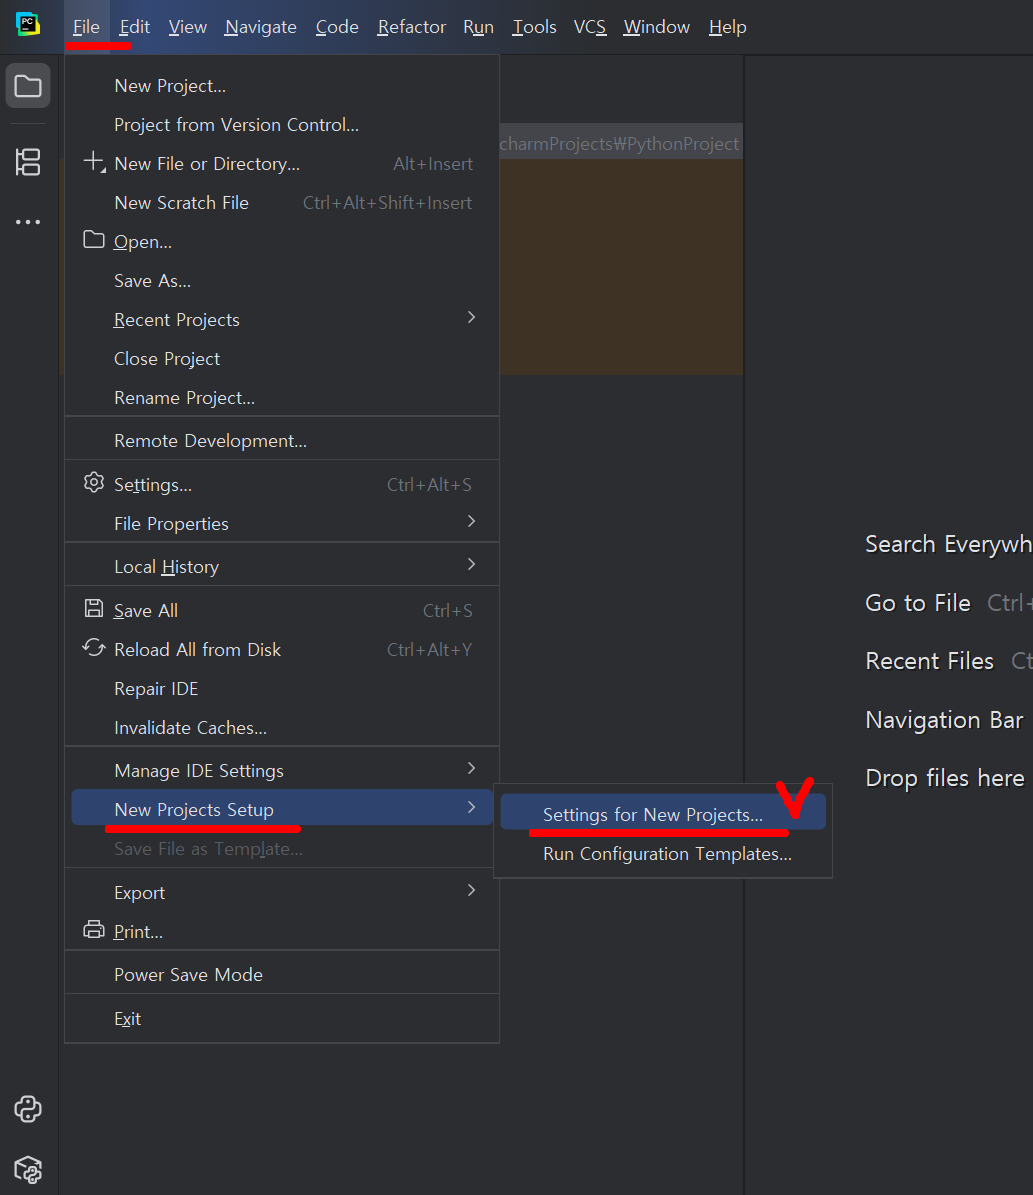Screen dimensions: 1033x1195
Task: Click the floppy disk icon for Save All
Action: coord(94,608)
